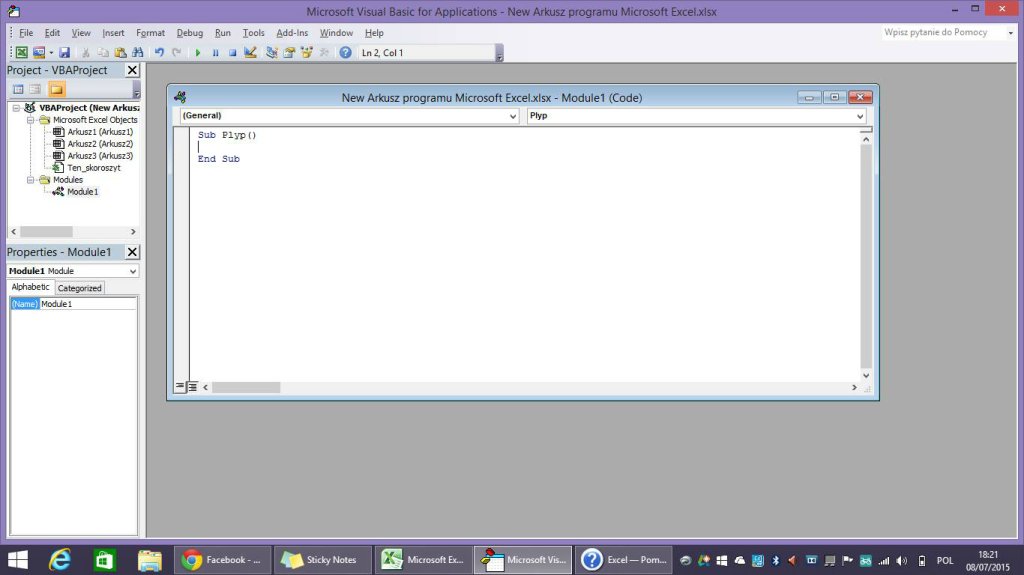Screen dimensions: 1024x575
Task: Collapse Microsoft Excel Objects folder
Action: click(30, 120)
